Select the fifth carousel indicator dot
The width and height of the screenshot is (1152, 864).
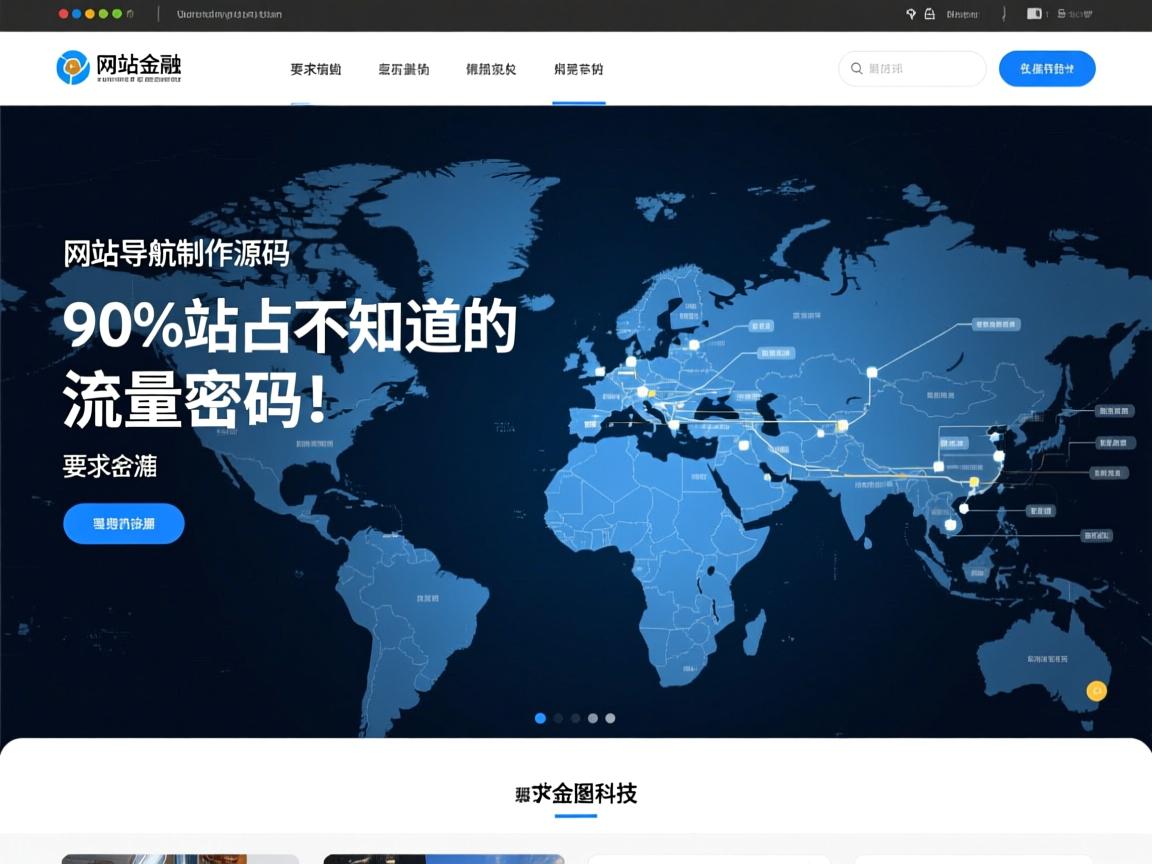point(610,717)
